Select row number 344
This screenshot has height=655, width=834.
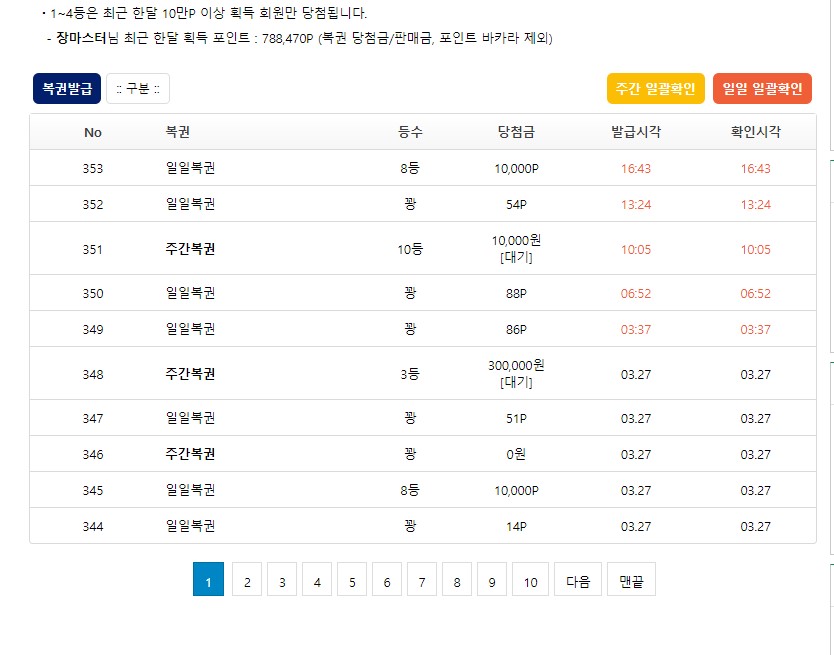click(93, 527)
